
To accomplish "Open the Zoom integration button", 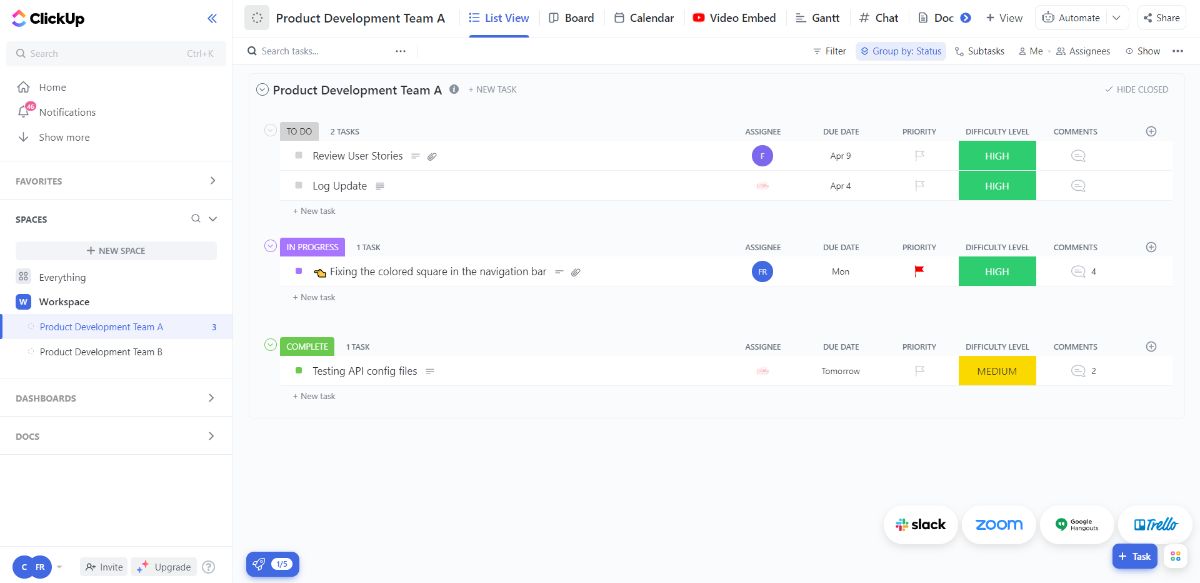I will [x=999, y=525].
